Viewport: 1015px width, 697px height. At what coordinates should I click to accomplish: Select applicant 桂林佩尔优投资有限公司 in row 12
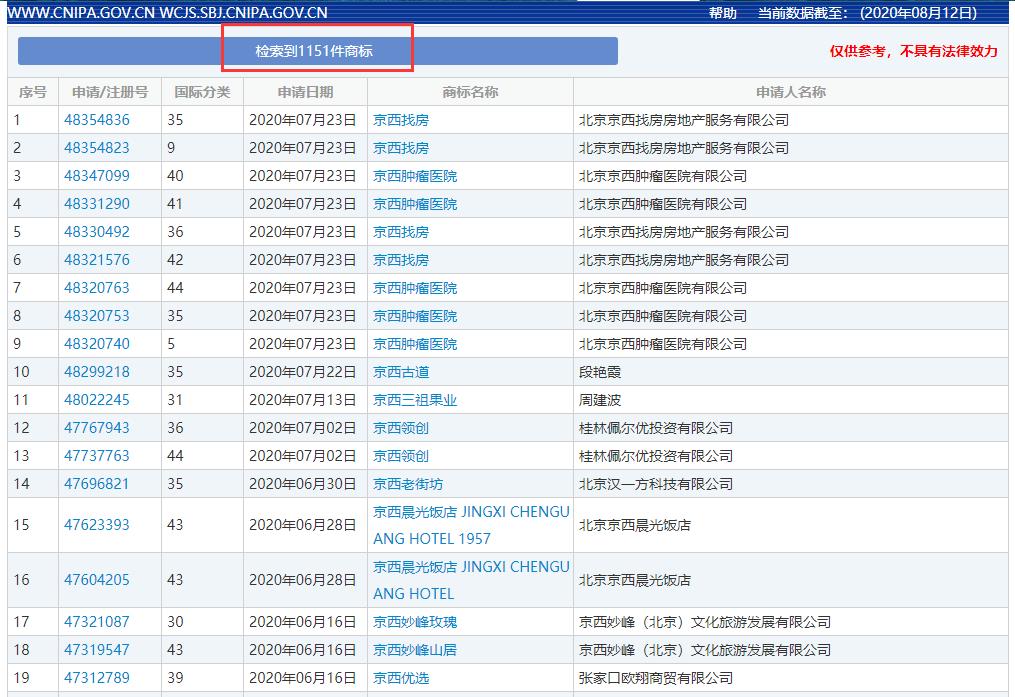(x=656, y=428)
